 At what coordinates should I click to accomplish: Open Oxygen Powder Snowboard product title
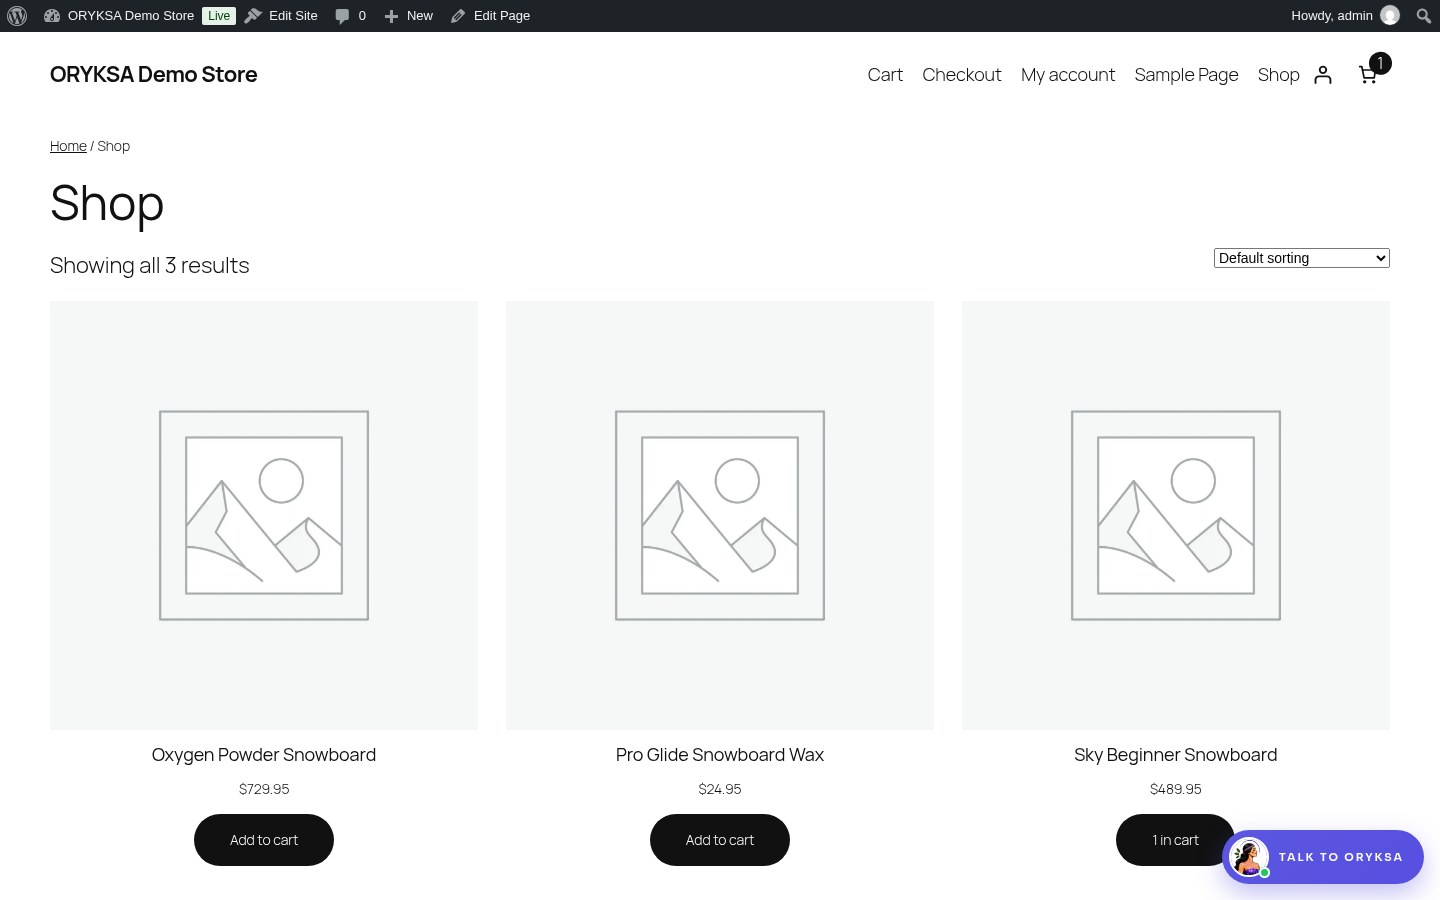coord(264,755)
